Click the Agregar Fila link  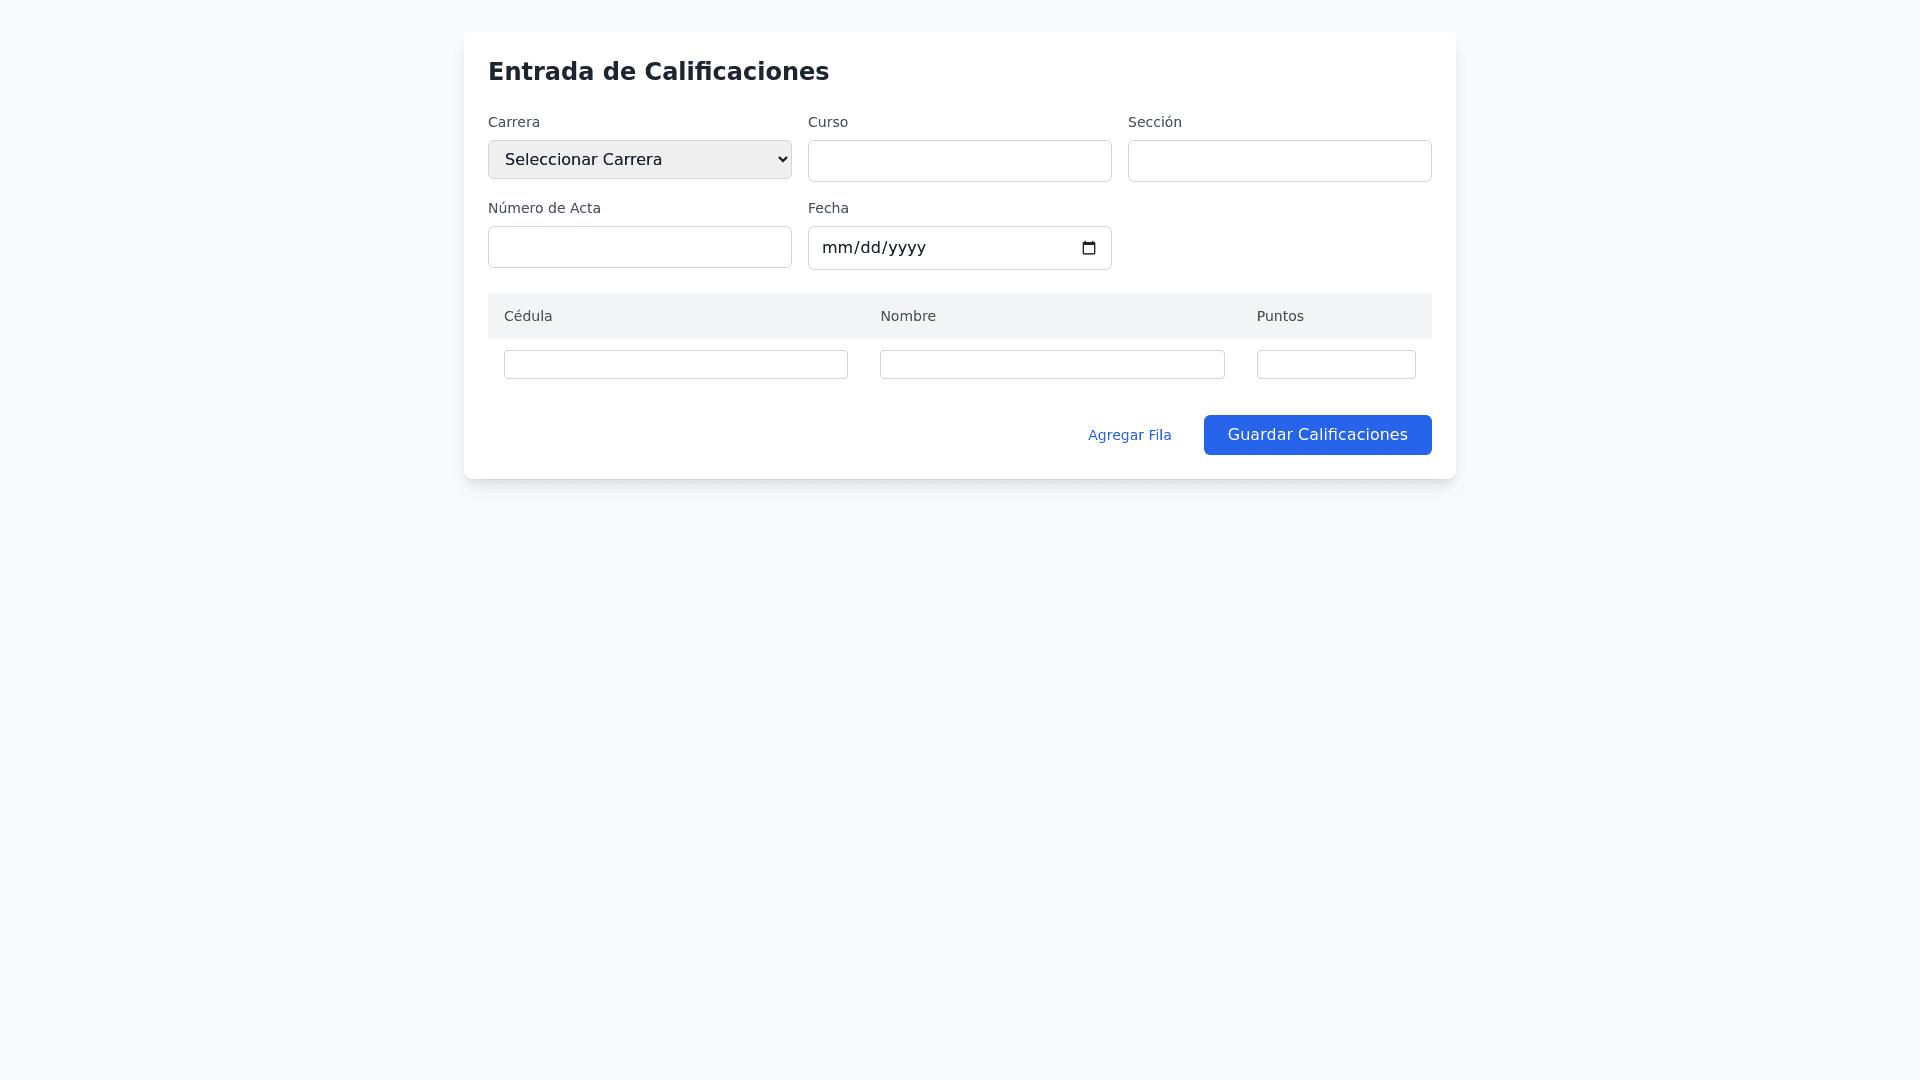coord(1130,435)
